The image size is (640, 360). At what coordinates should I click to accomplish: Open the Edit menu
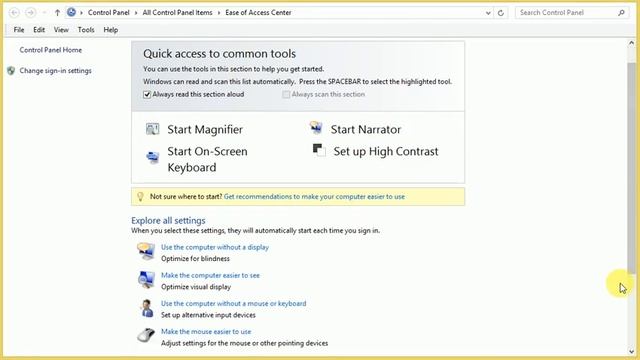(x=39, y=30)
